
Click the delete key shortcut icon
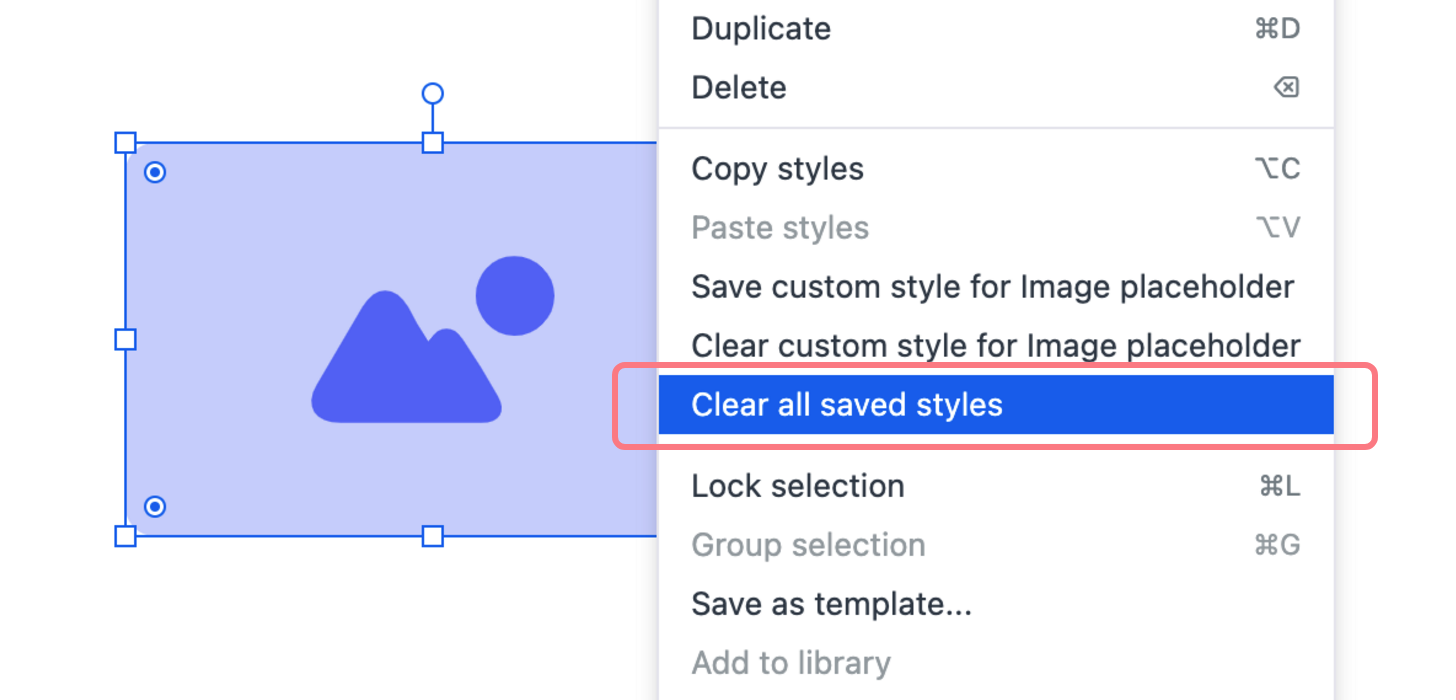point(1286,87)
